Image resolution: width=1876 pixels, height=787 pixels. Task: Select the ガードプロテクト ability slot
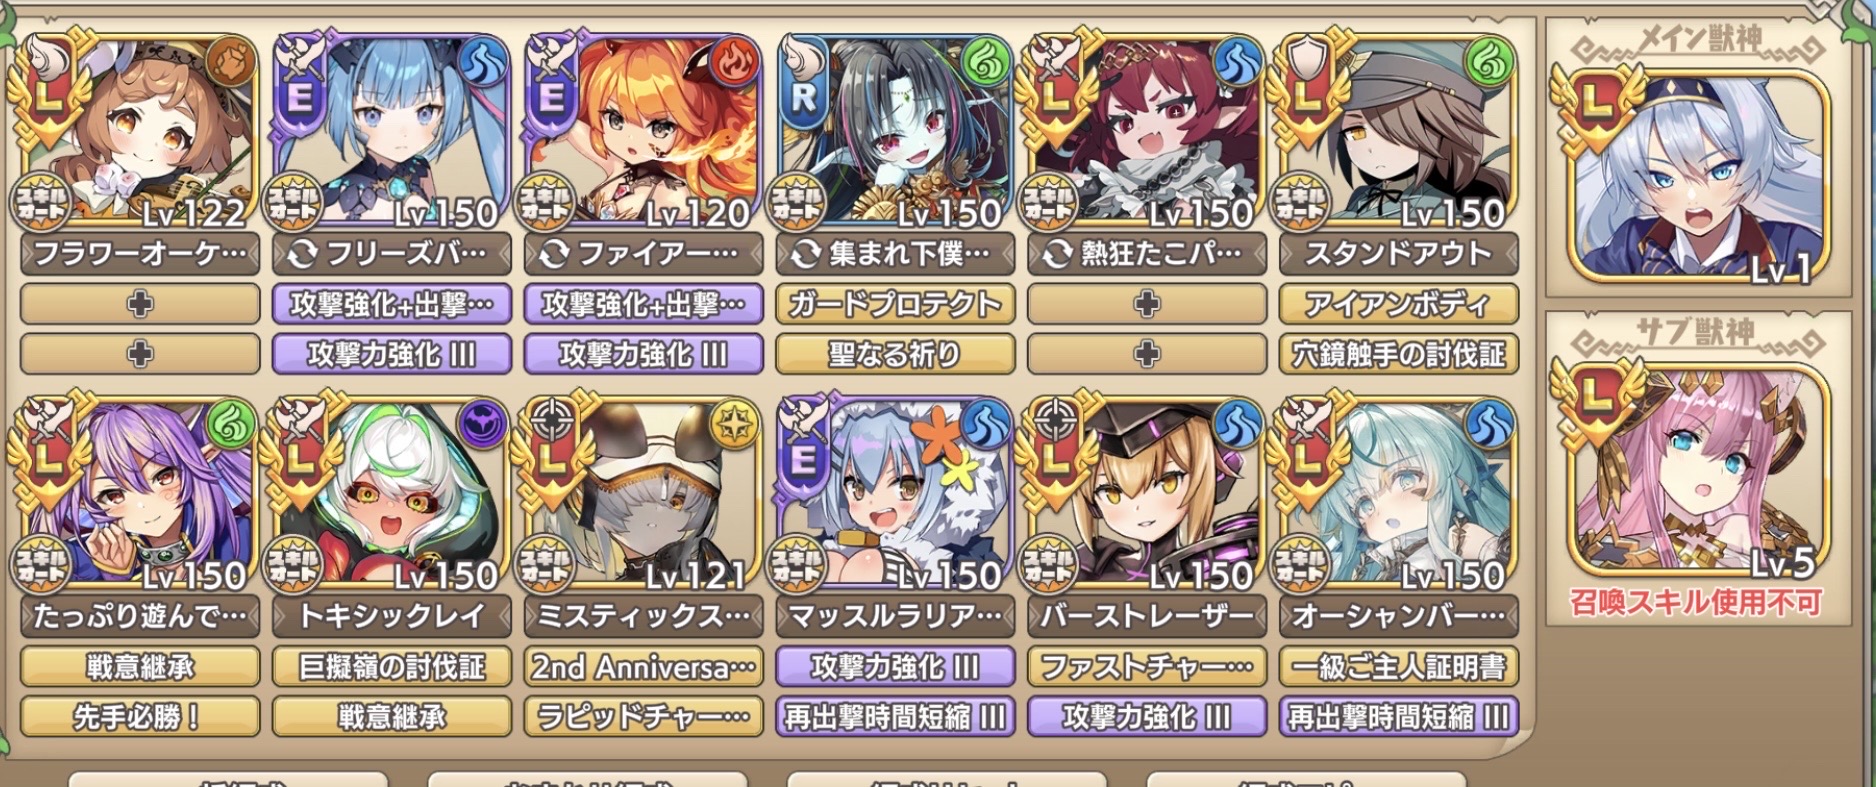click(895, 303)
